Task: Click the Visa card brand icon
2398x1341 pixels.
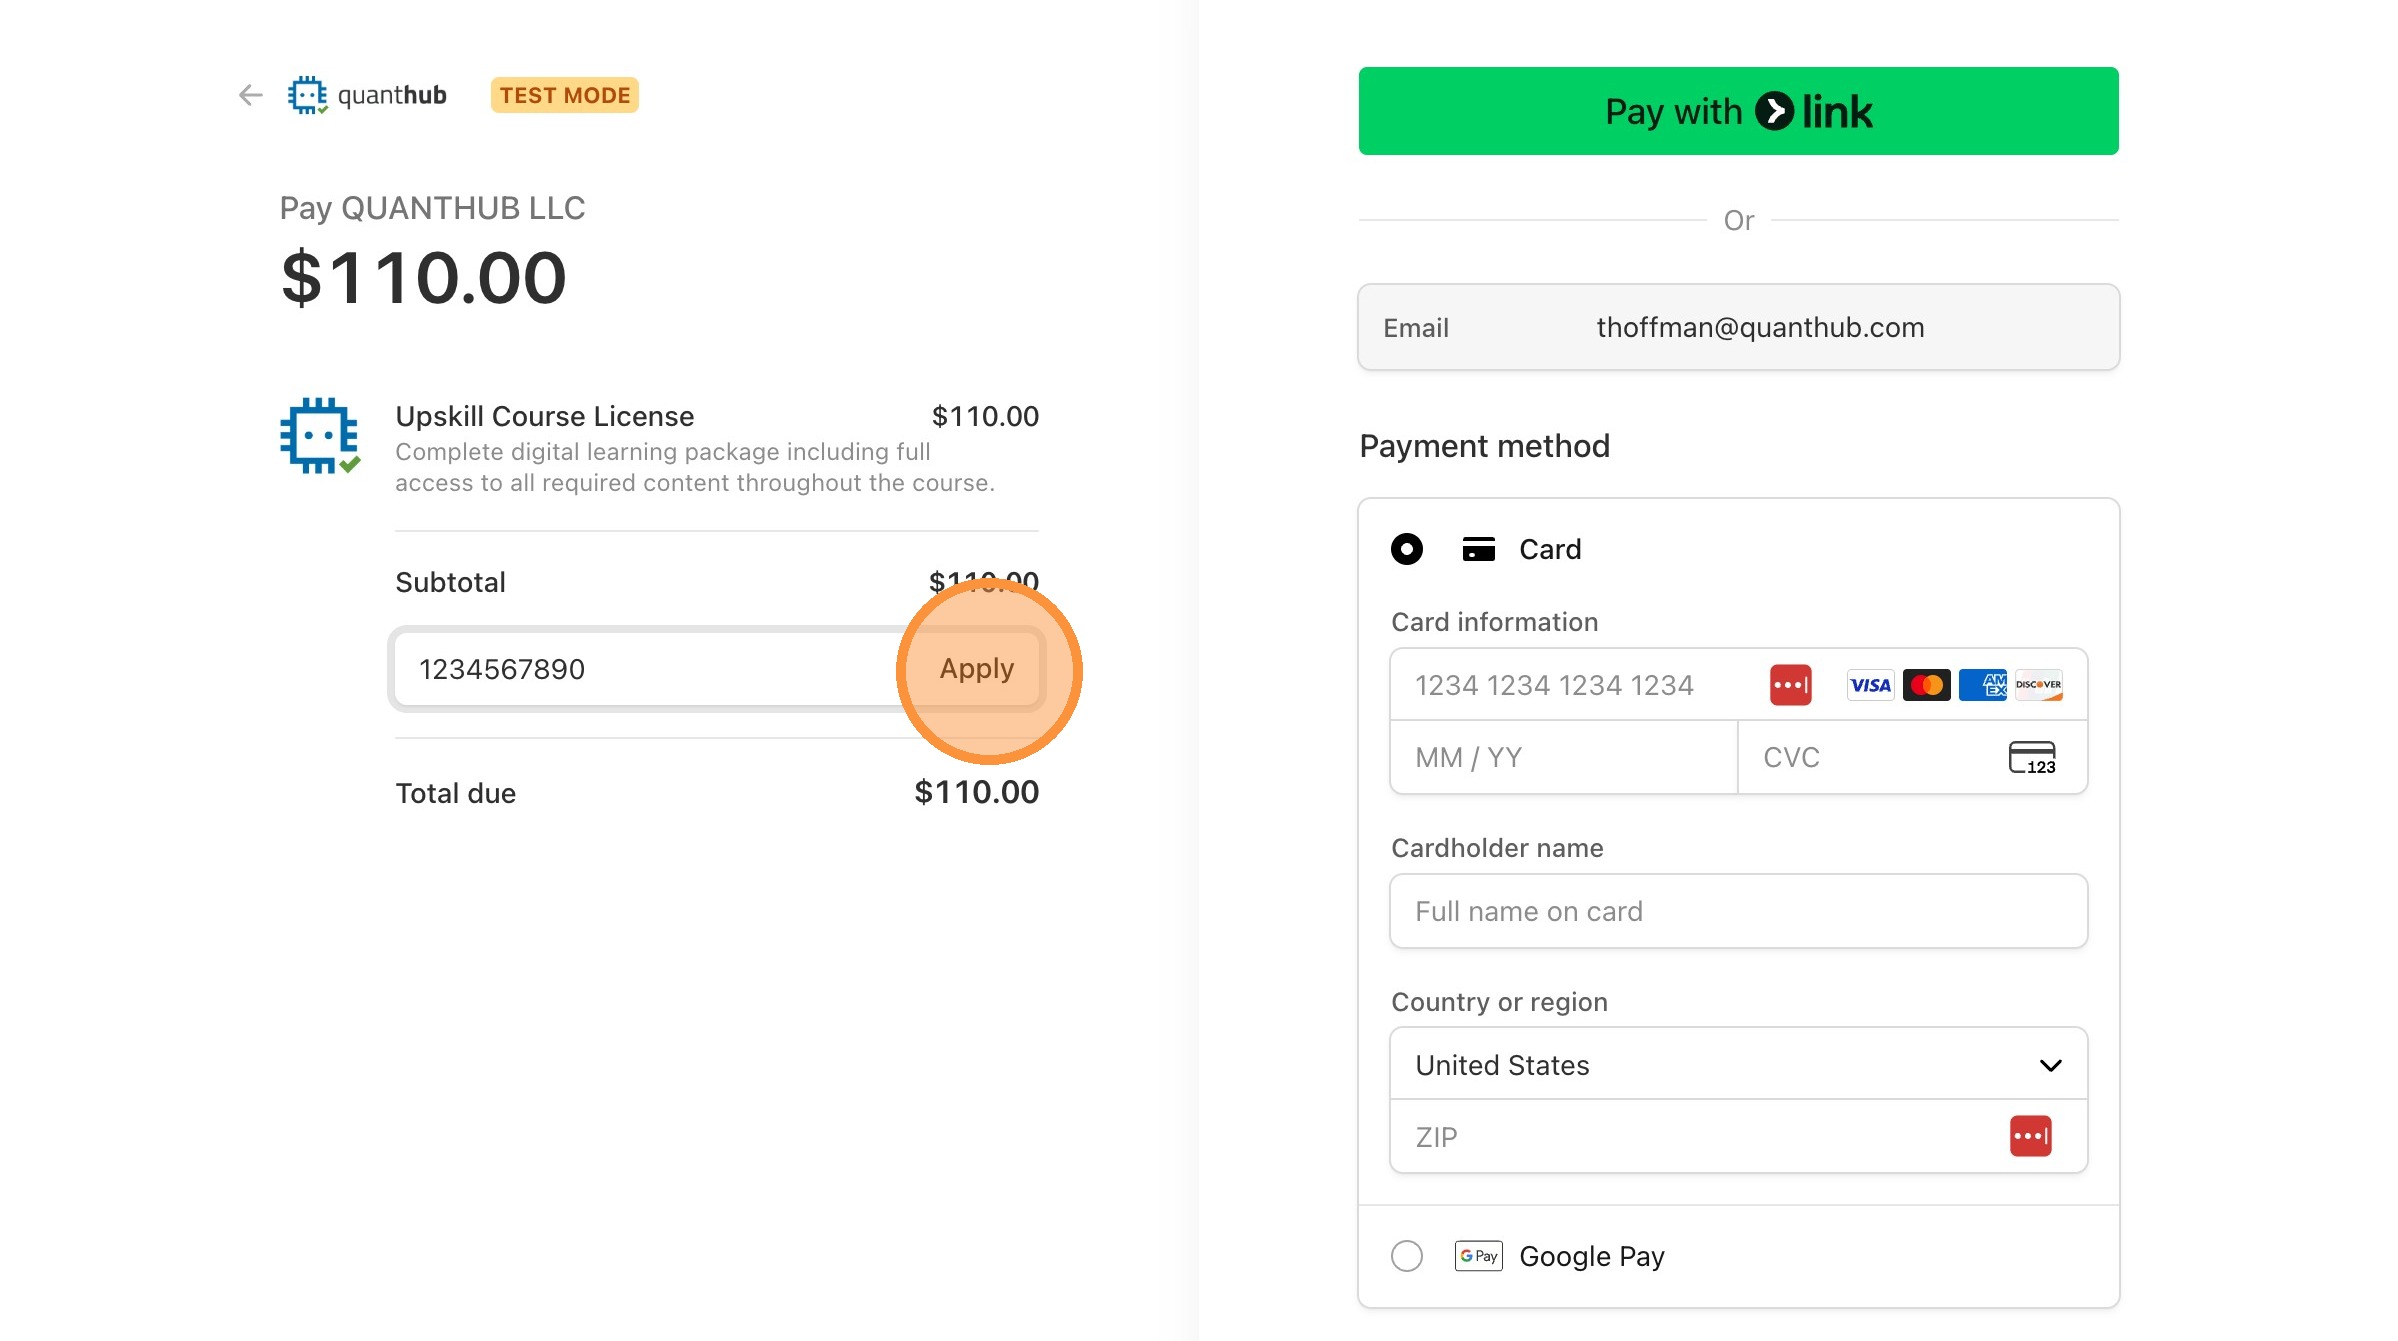Action: 1870,685
